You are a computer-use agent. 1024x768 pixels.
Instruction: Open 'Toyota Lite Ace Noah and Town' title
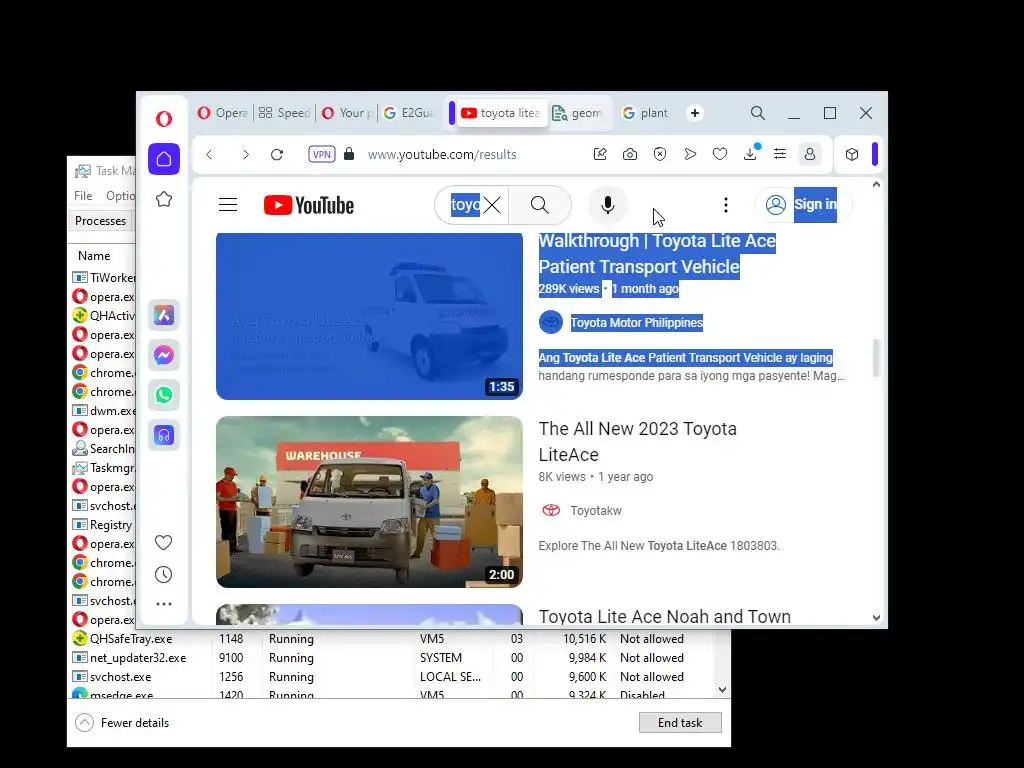coord(664,616)
